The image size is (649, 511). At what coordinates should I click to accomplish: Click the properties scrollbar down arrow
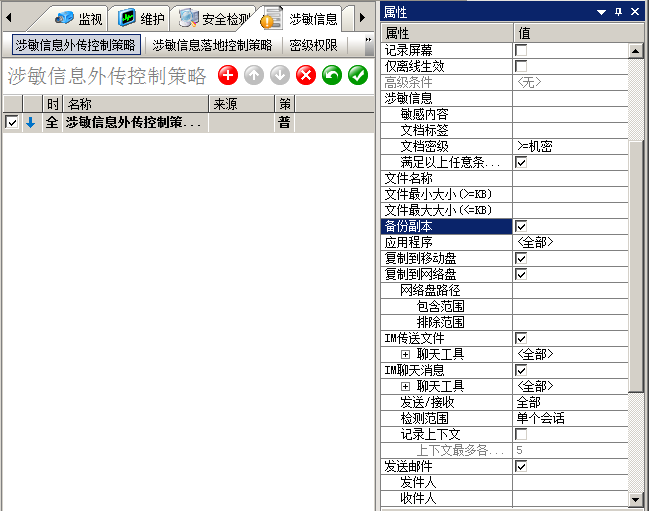tap(635, 498)
